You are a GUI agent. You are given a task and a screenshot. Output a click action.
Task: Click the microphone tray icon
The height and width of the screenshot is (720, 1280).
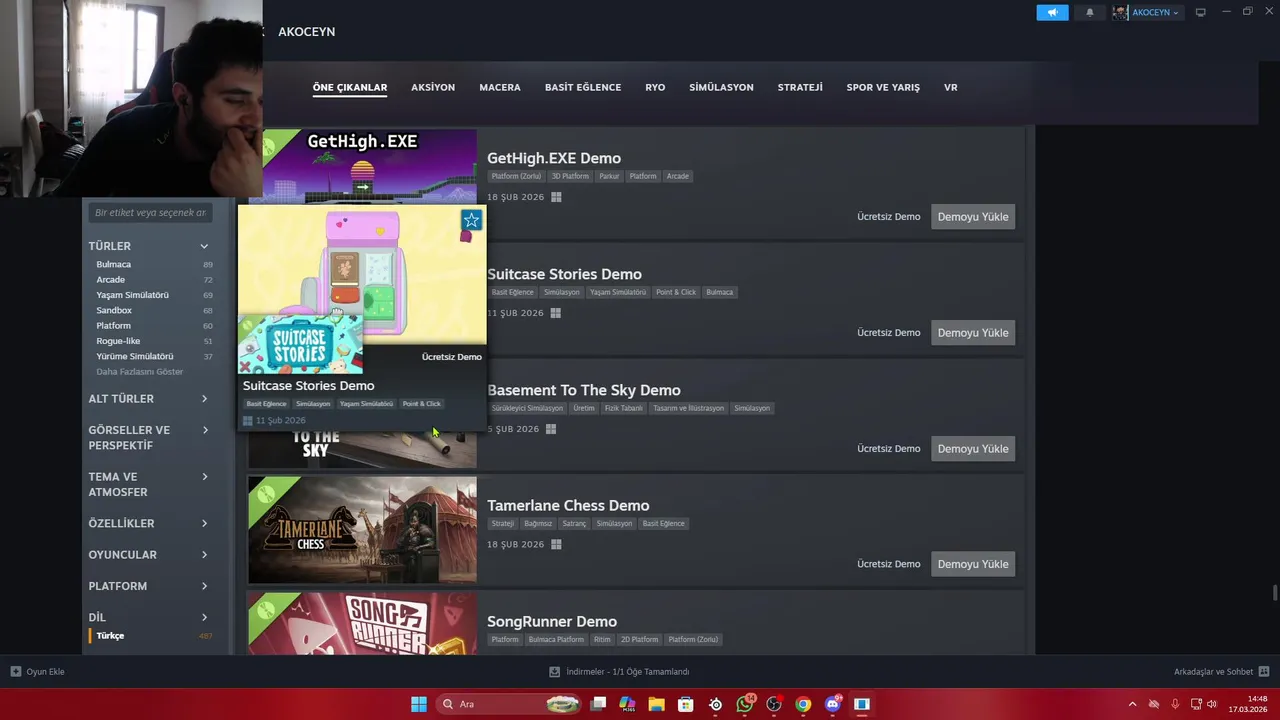point(1175,704)
